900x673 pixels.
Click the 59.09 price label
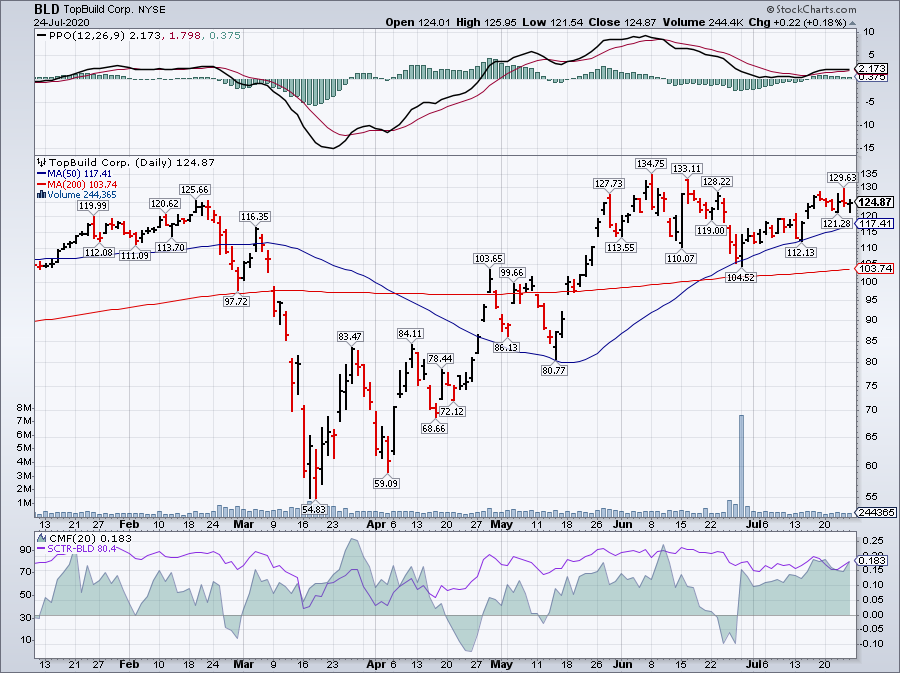point(386,483)
